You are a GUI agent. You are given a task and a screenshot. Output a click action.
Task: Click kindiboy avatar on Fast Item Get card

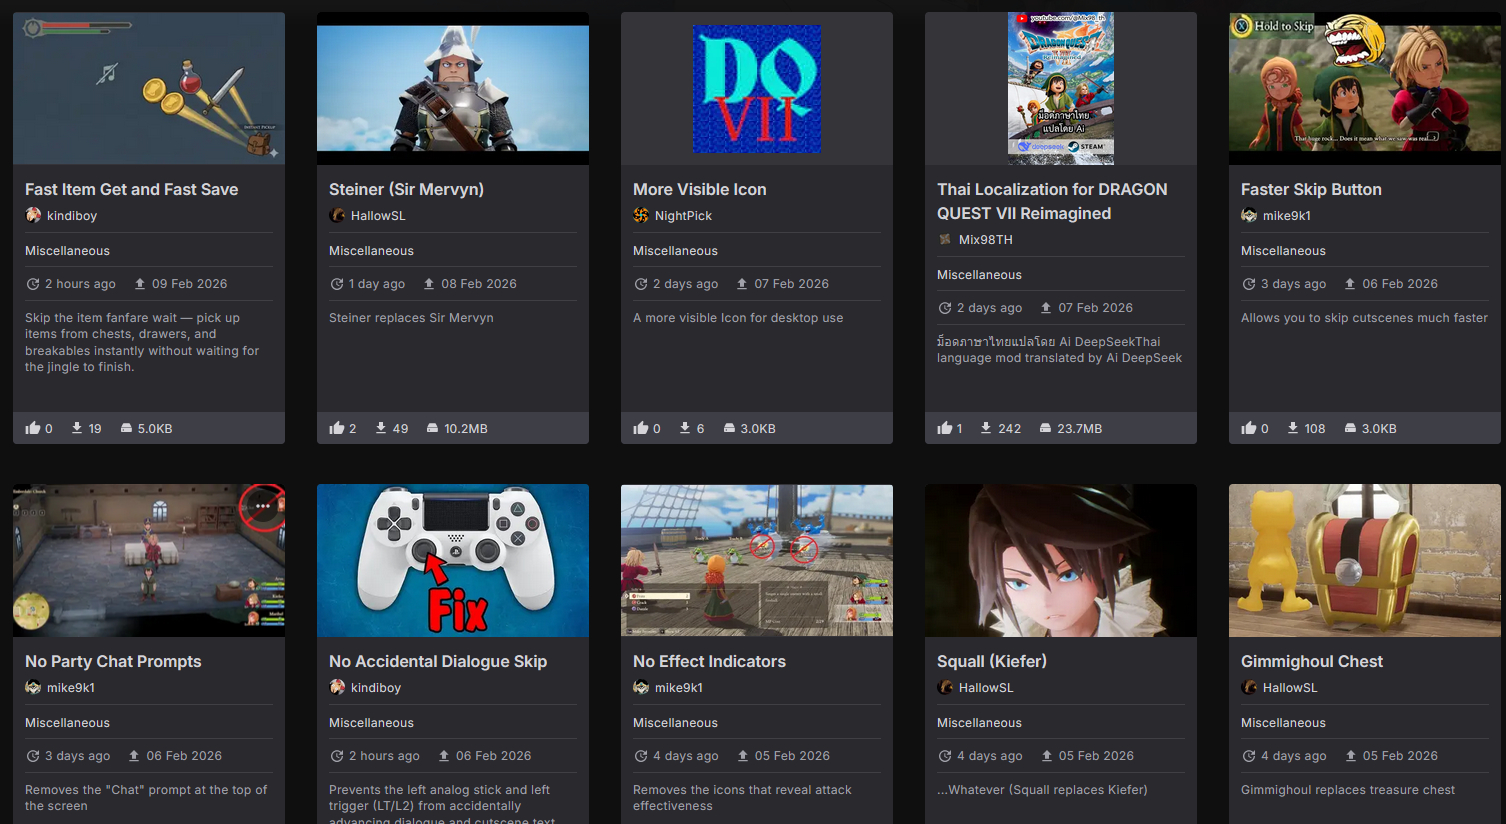(33, 215)
